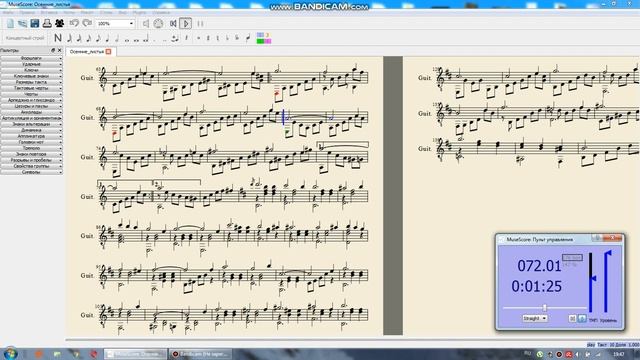Select the eighth note duration
The width and height of the screenshot is (640, 360).
coord(98,38)
